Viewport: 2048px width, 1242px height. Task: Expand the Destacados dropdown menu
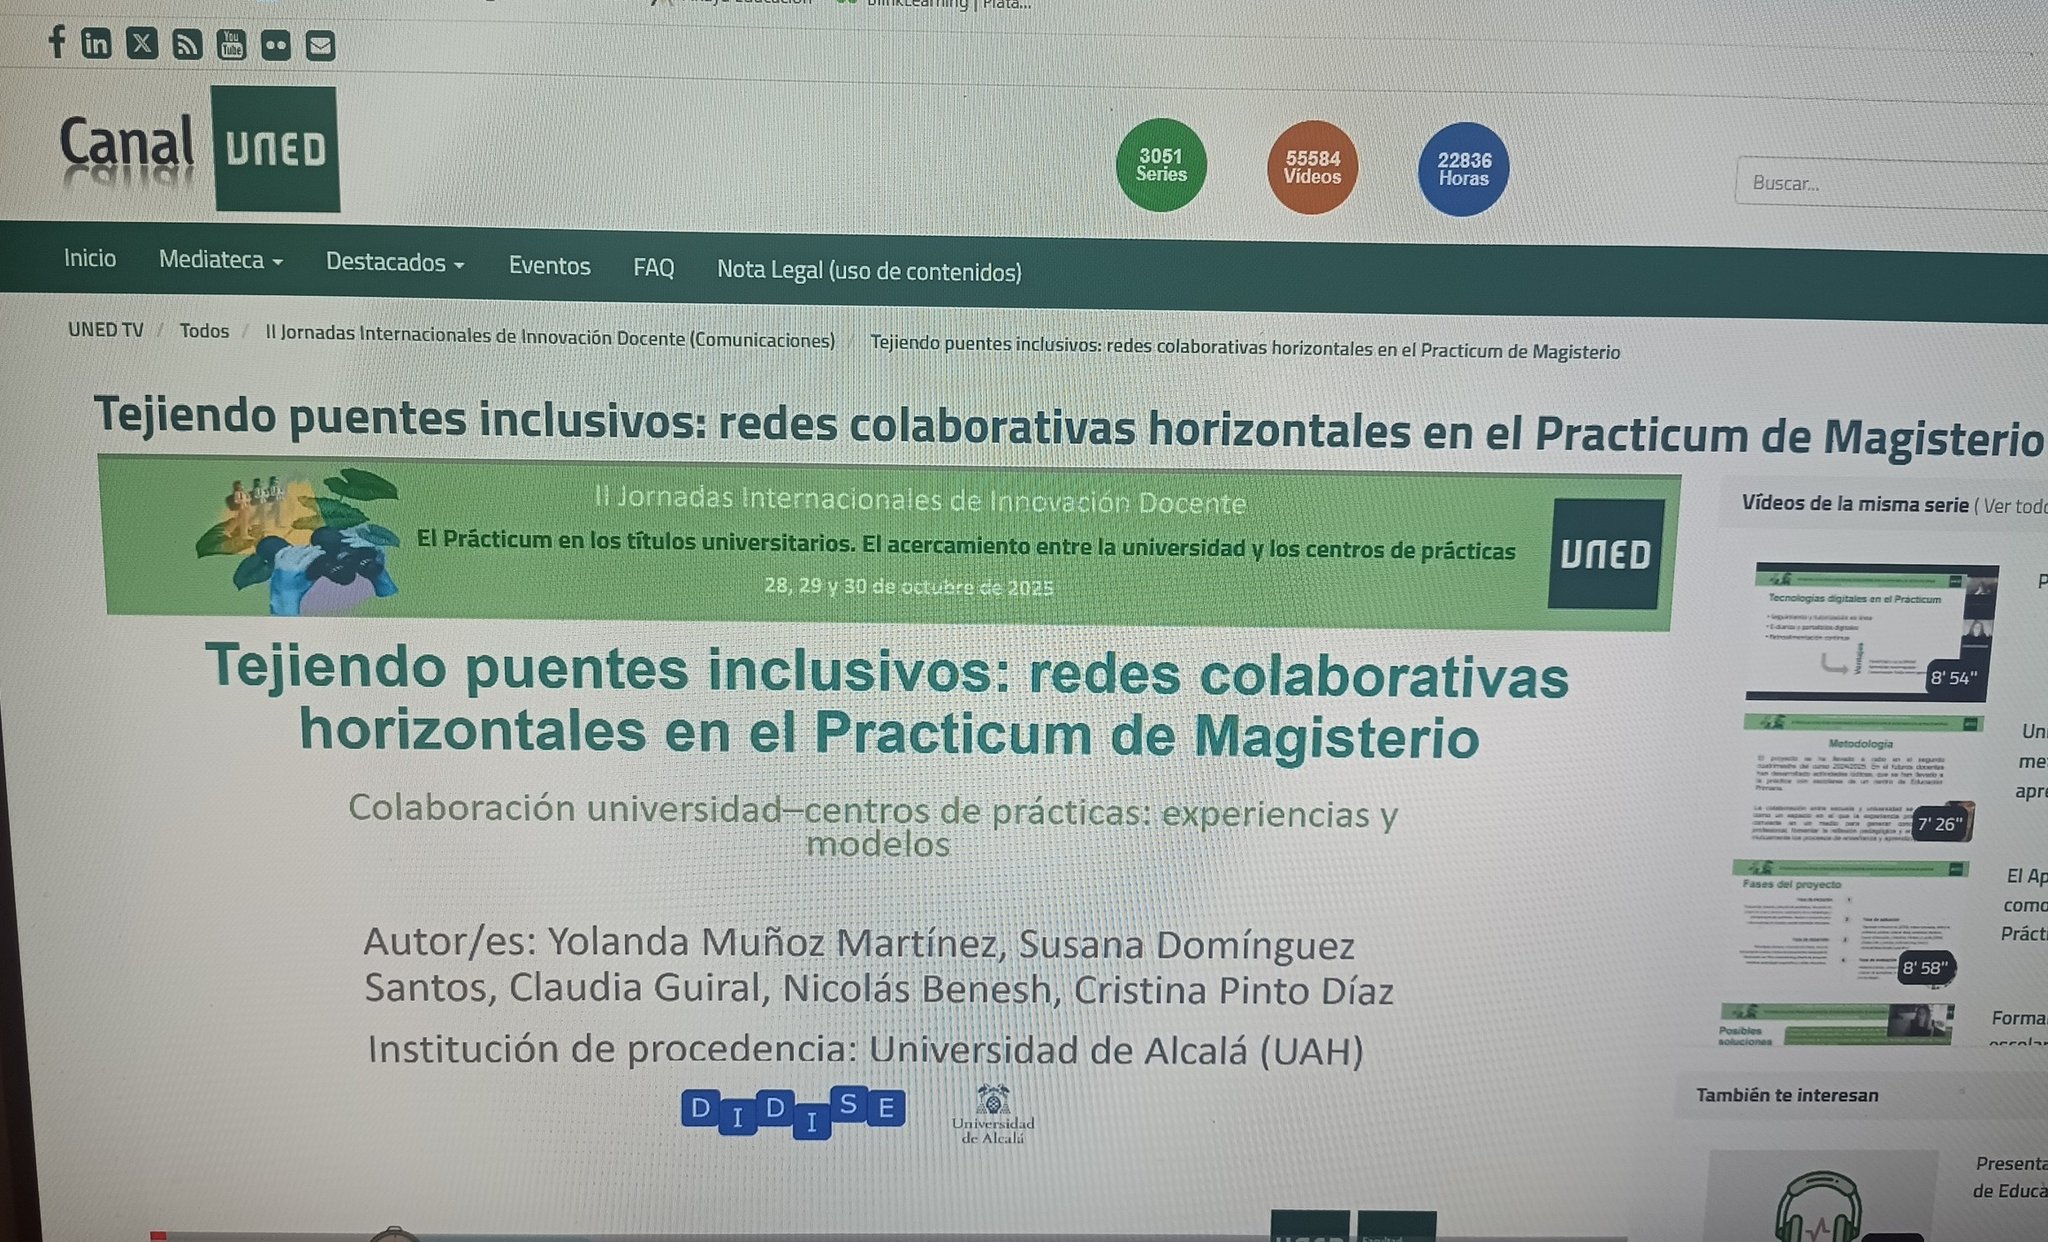pyautogui.click(x=394, y=263)
